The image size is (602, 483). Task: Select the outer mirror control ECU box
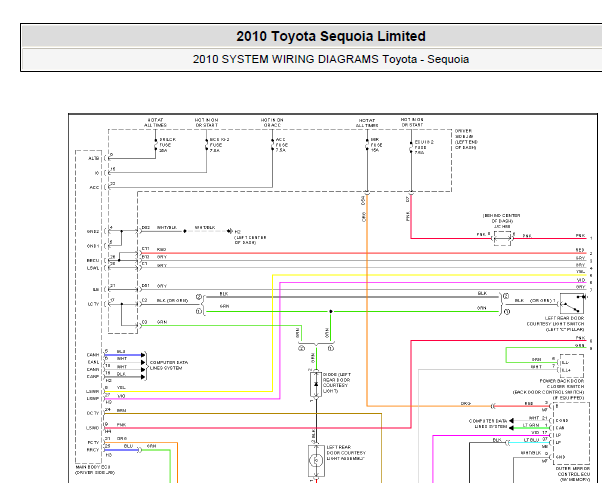(571, 433)
